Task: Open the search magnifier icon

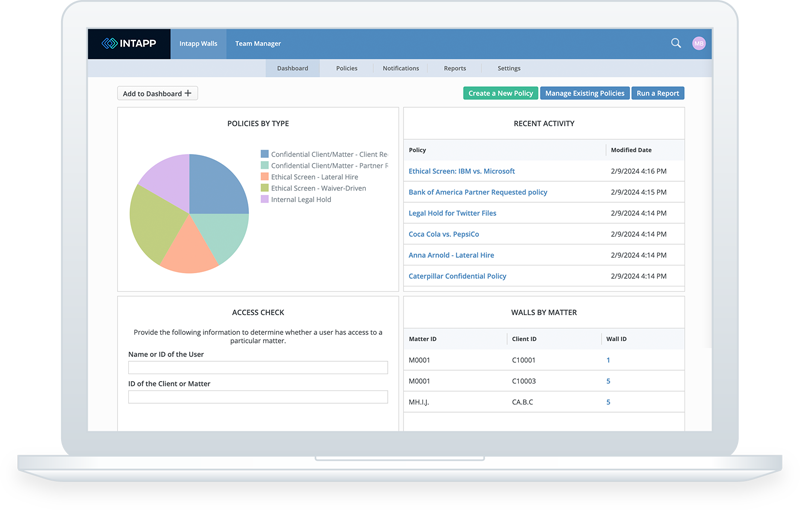Action: [676, 43]
